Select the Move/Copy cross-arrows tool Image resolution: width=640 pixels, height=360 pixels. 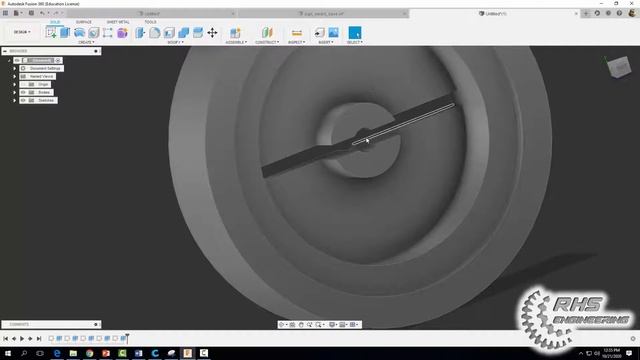(212, 33)
